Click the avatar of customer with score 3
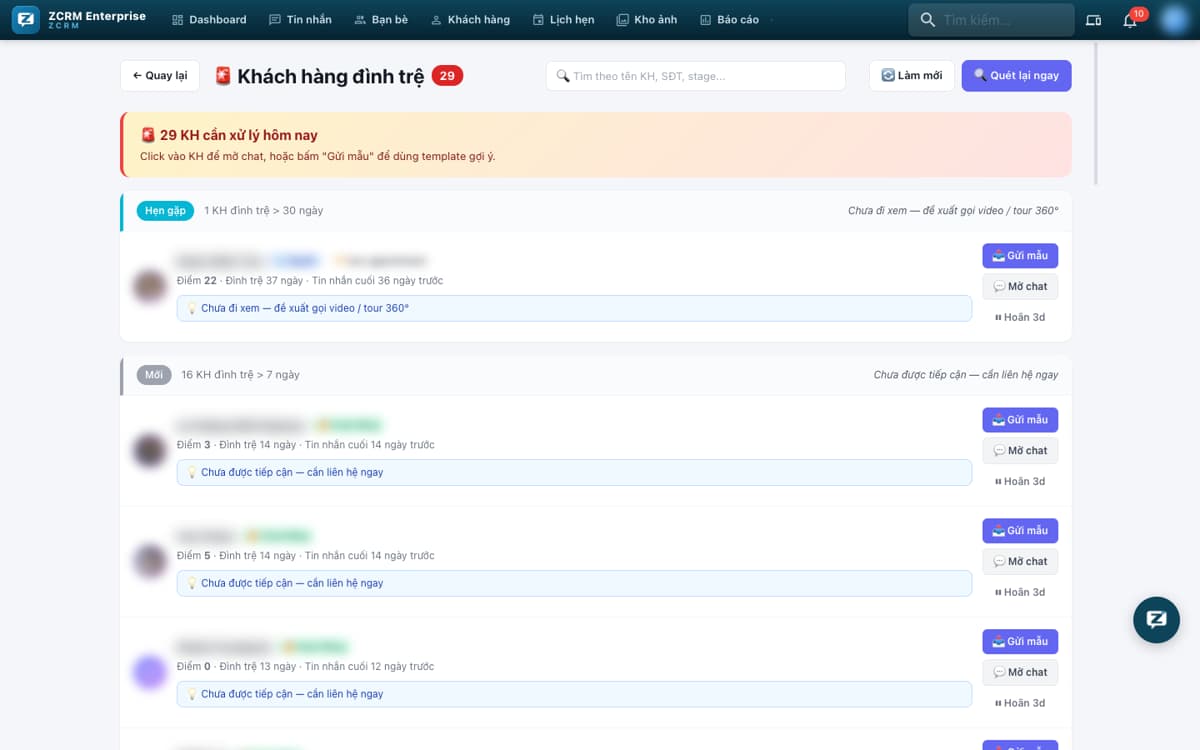 tap(150, 451)
